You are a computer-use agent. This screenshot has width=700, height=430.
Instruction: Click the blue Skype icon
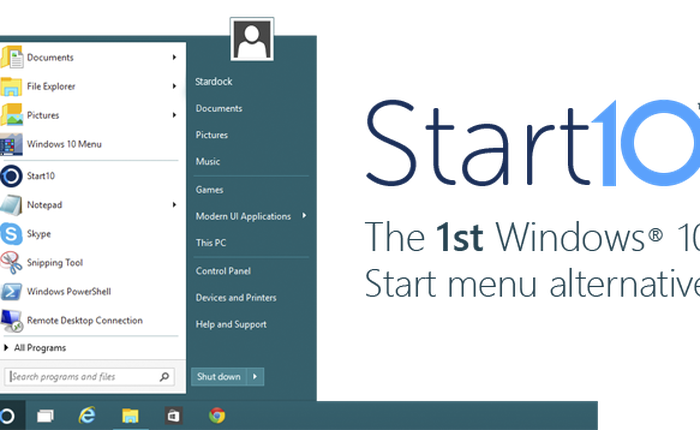tap(11, 234)
